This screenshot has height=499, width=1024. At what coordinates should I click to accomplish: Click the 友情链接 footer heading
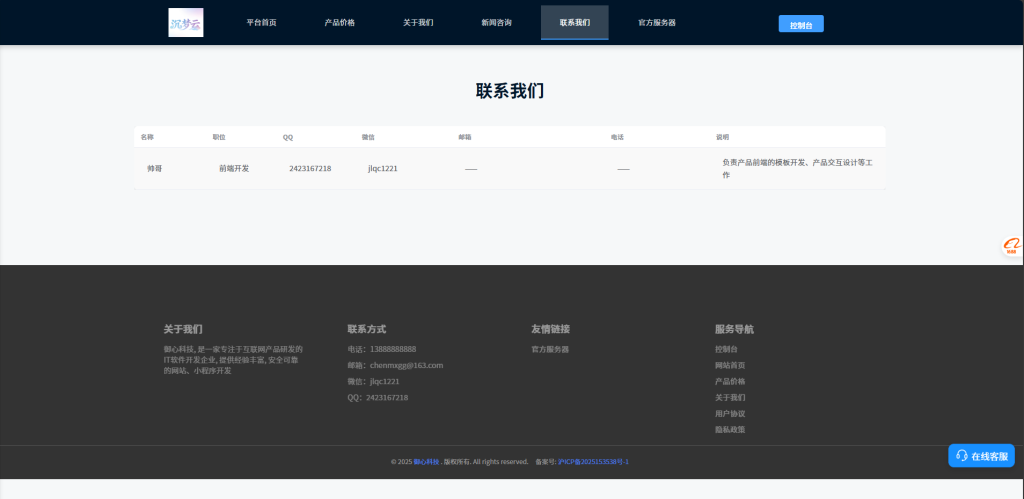551,329
